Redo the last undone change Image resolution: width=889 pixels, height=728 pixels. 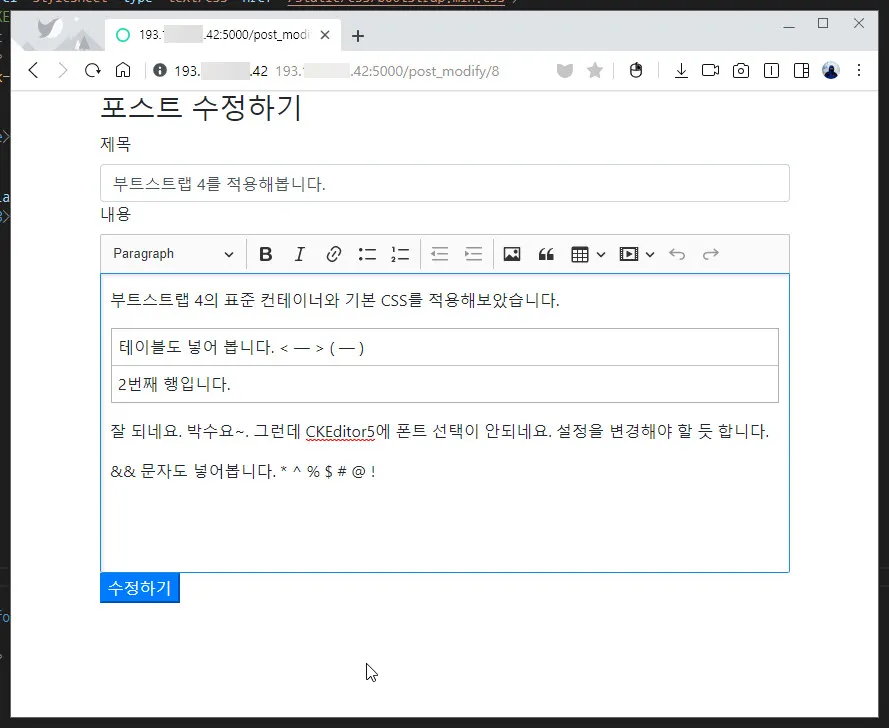711,253
